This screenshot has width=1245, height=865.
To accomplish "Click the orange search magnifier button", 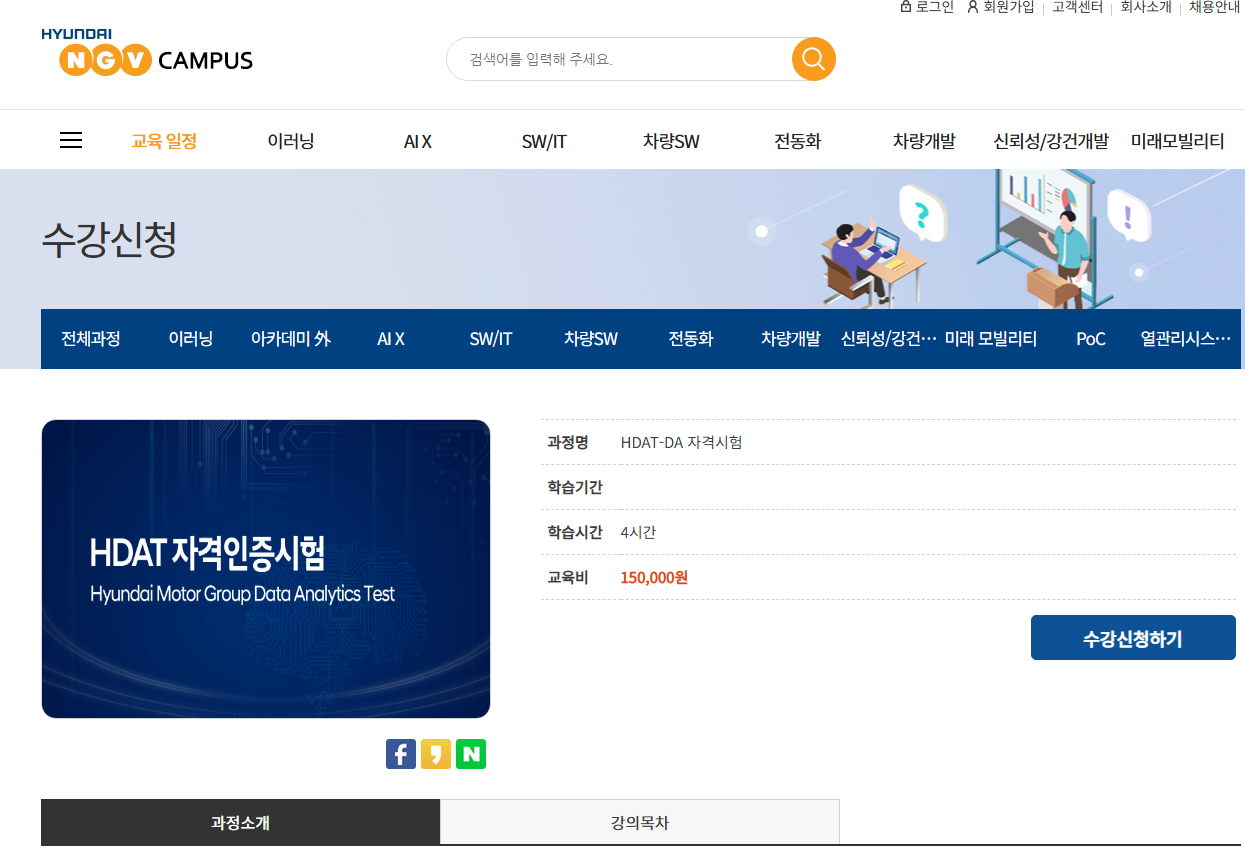I will [813, 59].
